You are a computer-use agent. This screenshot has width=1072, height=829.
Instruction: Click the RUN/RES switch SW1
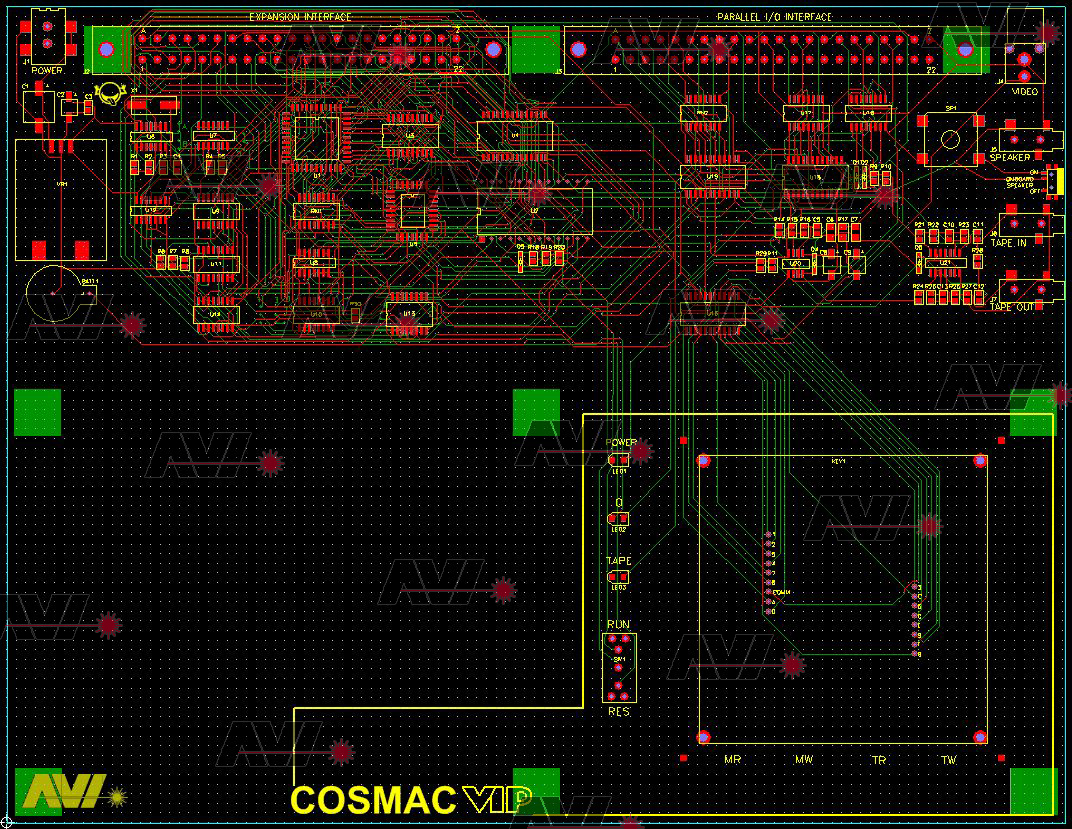pyautogui.click(x=619, y=667)
